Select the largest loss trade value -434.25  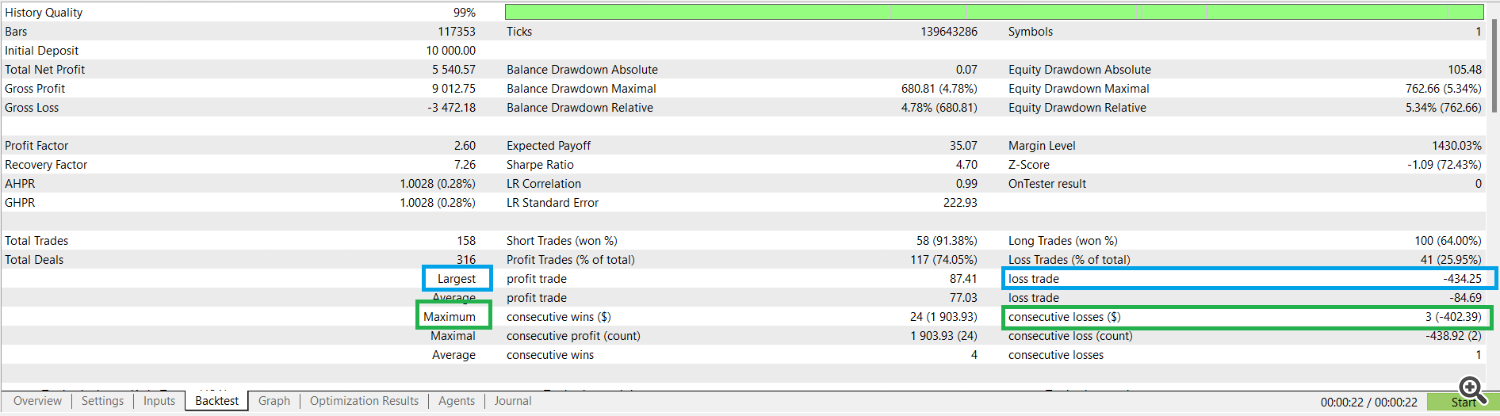pos(1462,279)
